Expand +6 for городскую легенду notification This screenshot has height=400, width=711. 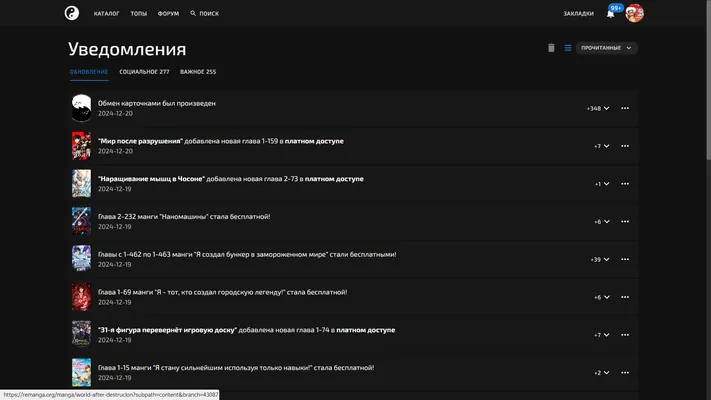pyautogui.click(x=602, y=297)
